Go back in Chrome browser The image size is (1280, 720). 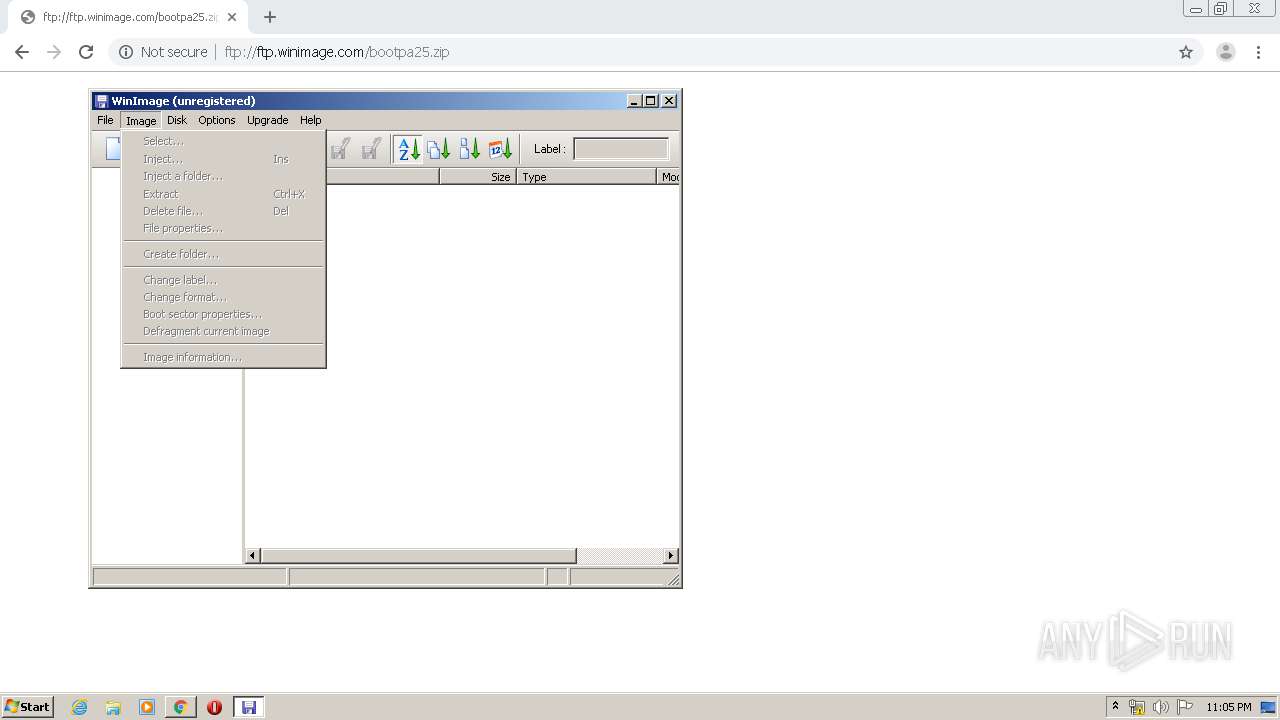tap(22, 52)
